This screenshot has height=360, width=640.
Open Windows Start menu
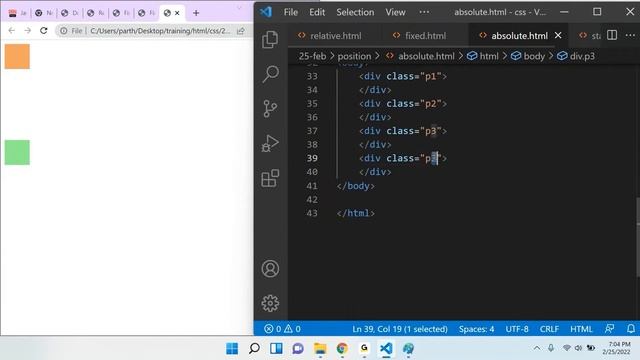coord(232,348)
